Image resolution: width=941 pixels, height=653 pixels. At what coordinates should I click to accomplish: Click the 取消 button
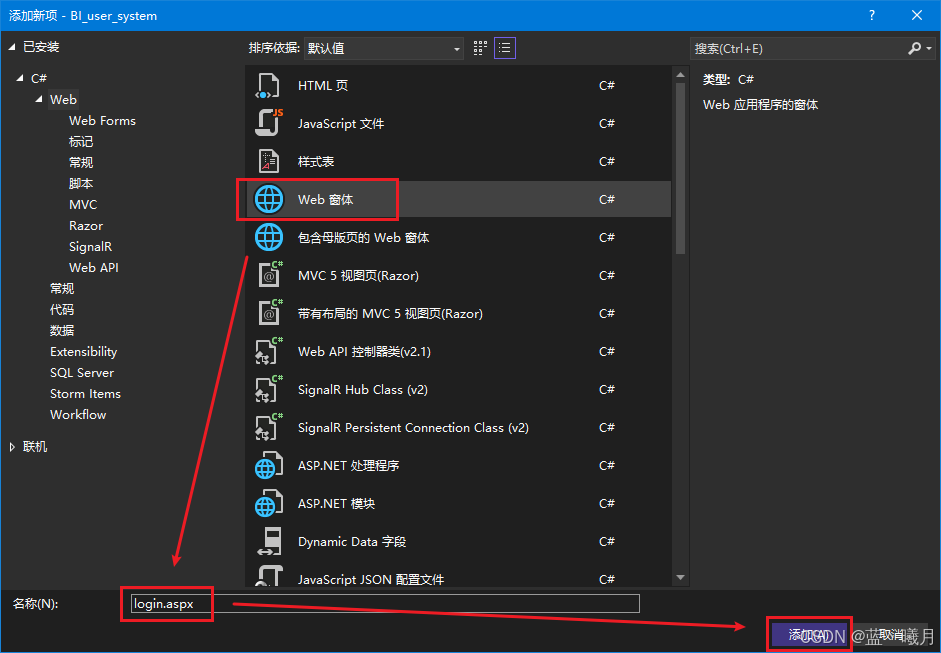tap(891, 634)
